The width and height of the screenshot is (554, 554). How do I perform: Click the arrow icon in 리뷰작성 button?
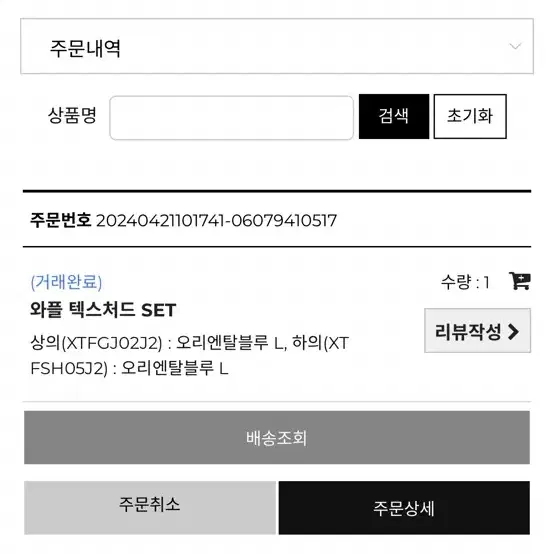[x=513, y=332]
